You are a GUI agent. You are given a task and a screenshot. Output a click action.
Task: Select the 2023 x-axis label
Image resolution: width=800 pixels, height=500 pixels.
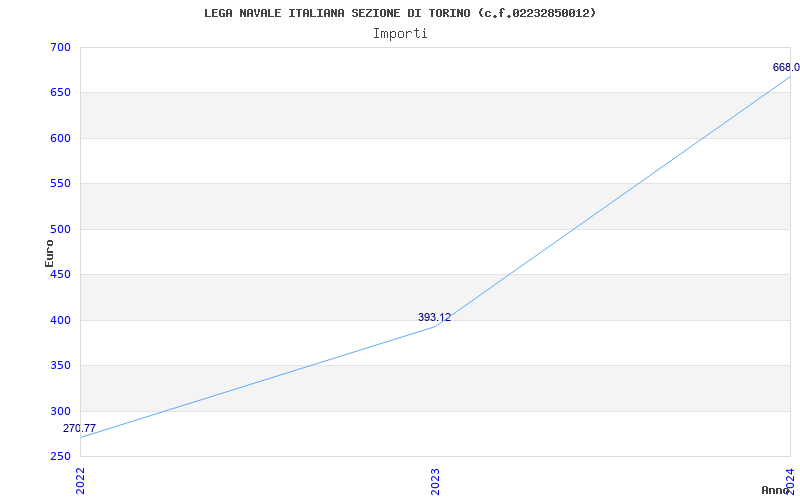point(435,481)
